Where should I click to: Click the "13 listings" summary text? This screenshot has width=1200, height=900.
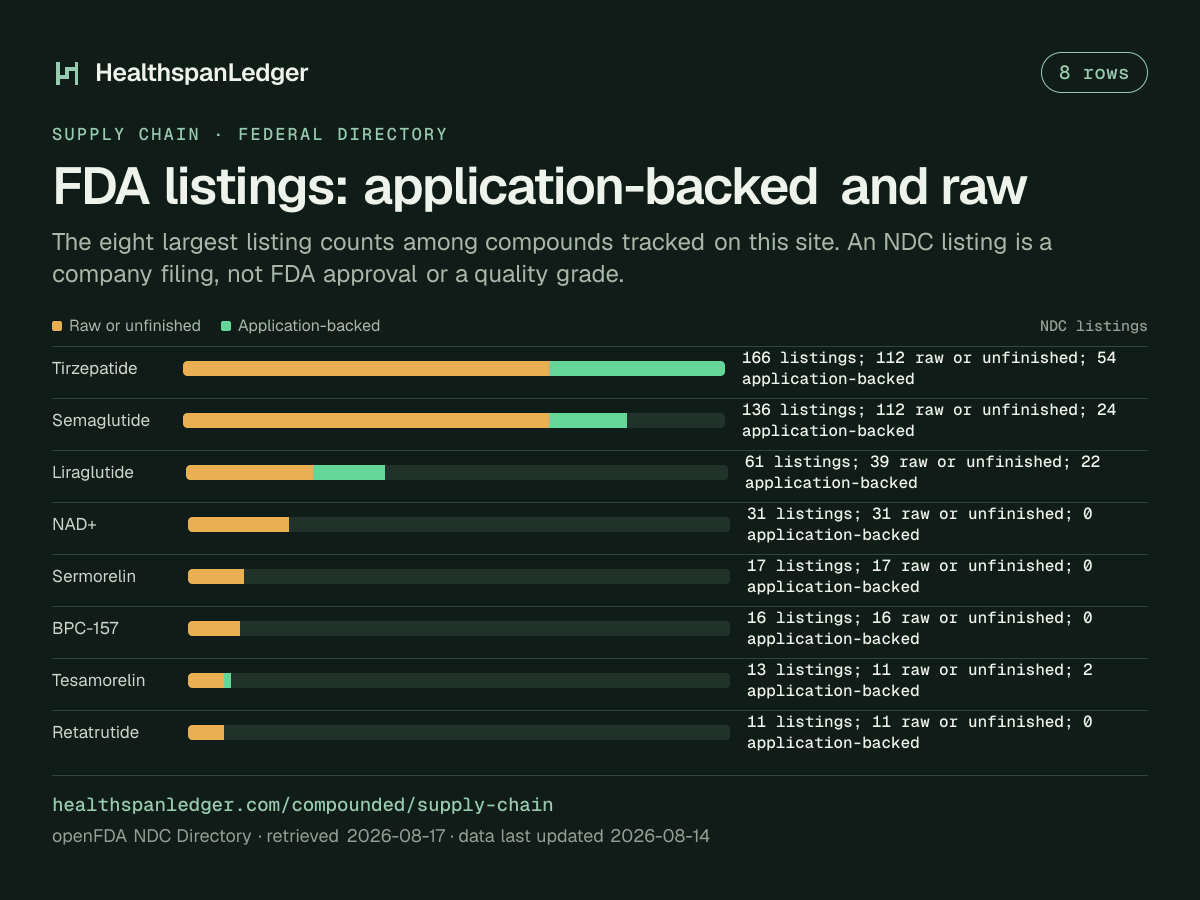tap(920, 680)
